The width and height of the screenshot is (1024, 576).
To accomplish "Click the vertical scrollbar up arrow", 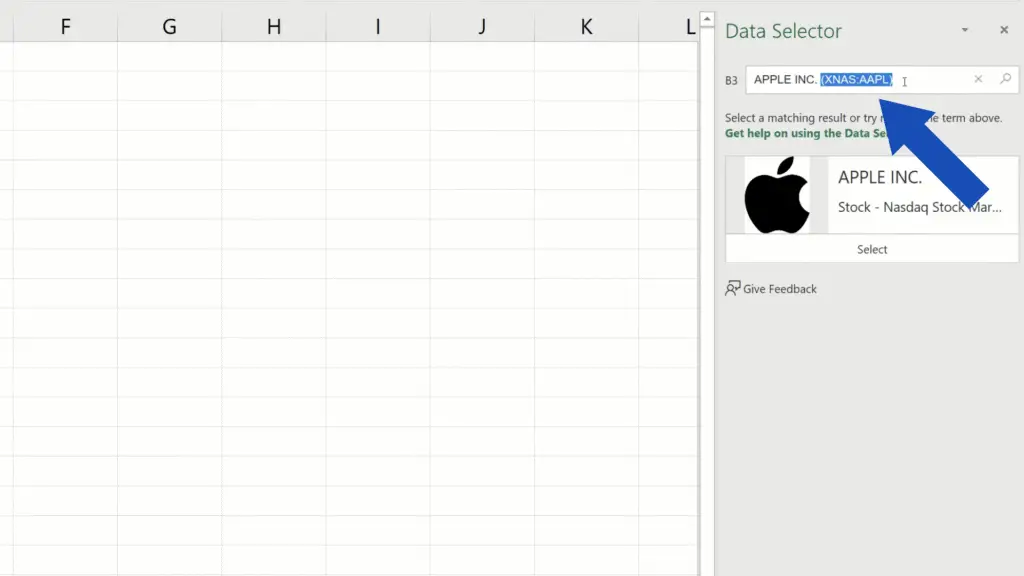I will [x=707, y=19].
